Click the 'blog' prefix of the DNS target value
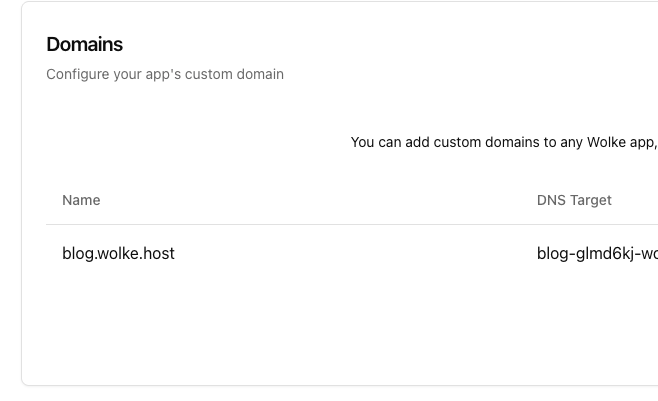 tap(552, 254)
